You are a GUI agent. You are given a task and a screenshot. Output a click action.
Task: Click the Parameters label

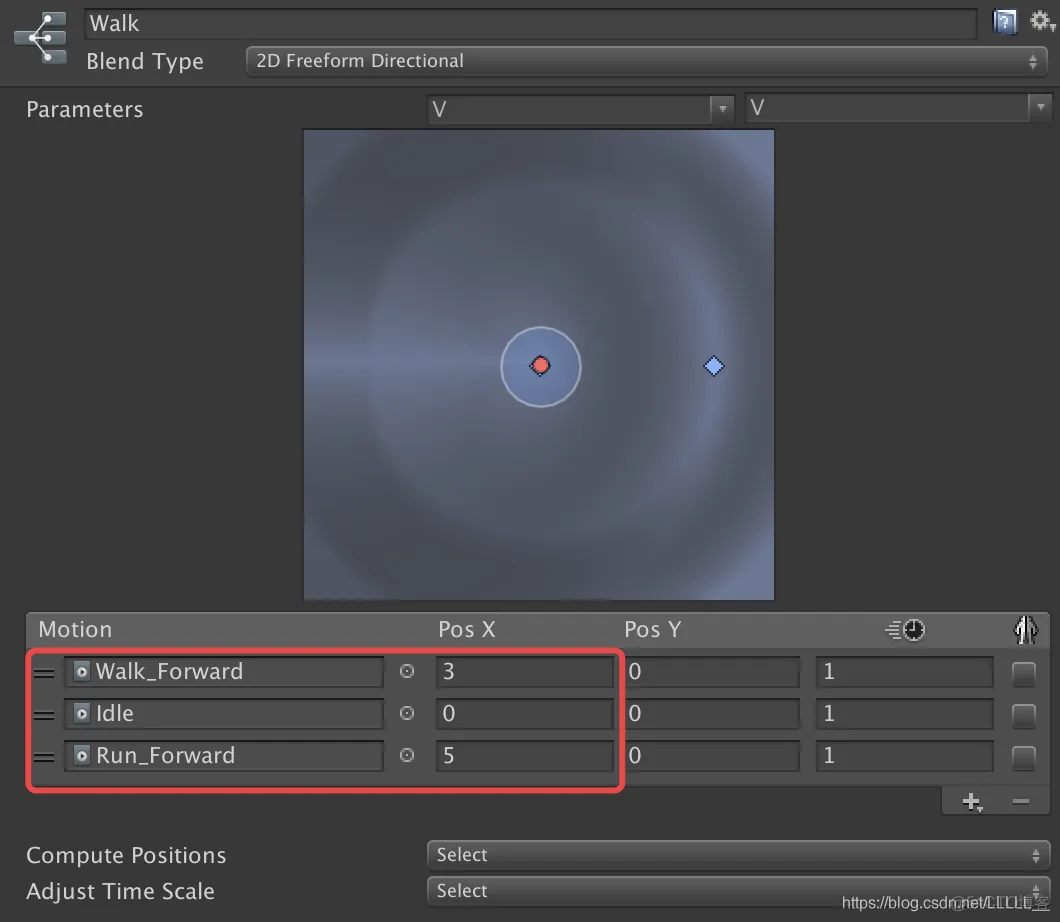click(x=85, y=110)
